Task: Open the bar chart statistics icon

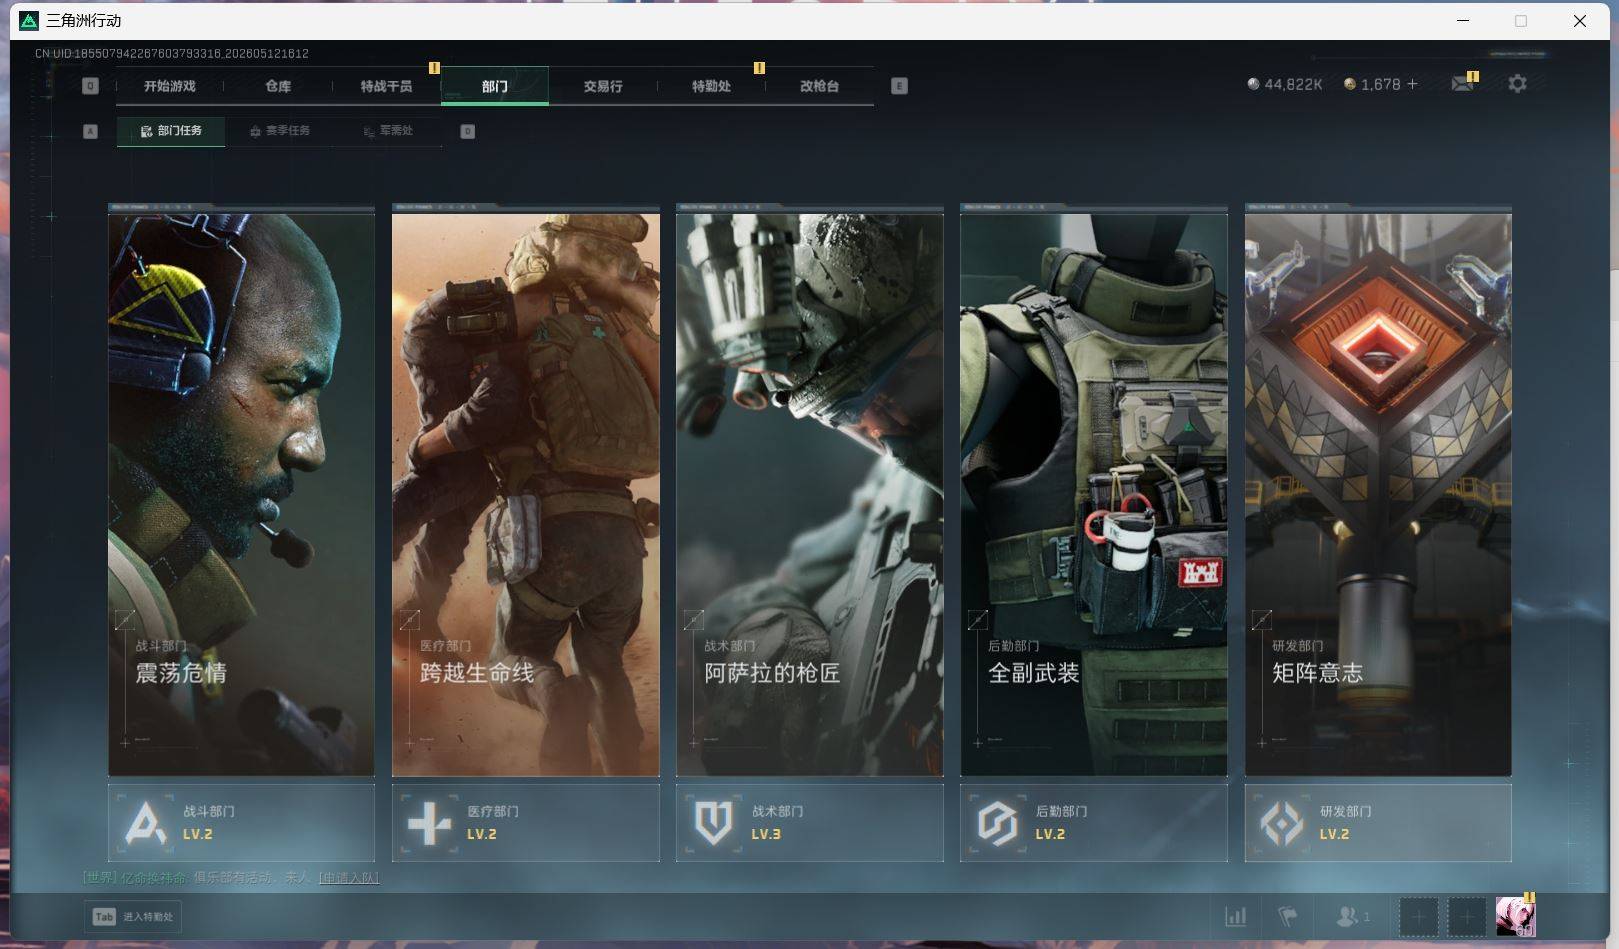Action: coord(1236,916)
